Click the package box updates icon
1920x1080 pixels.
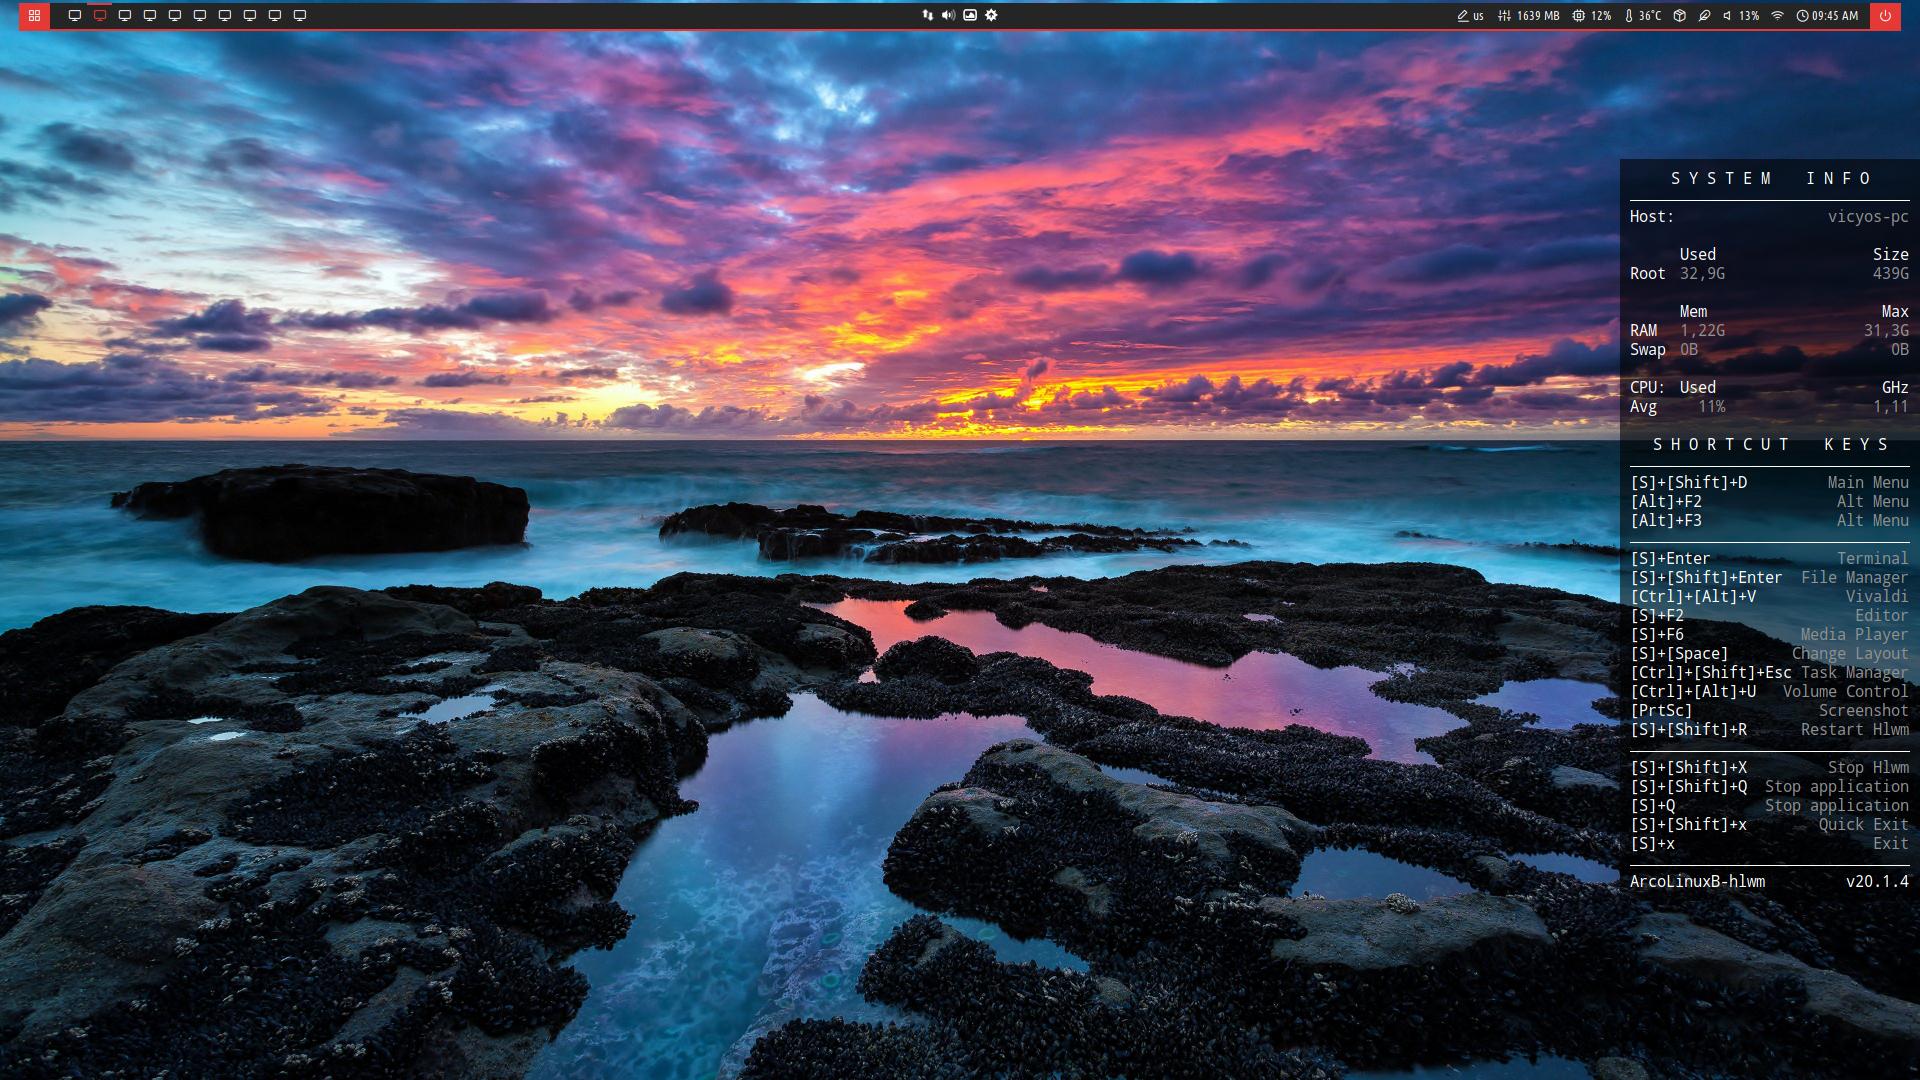[x=1680, y=16]
